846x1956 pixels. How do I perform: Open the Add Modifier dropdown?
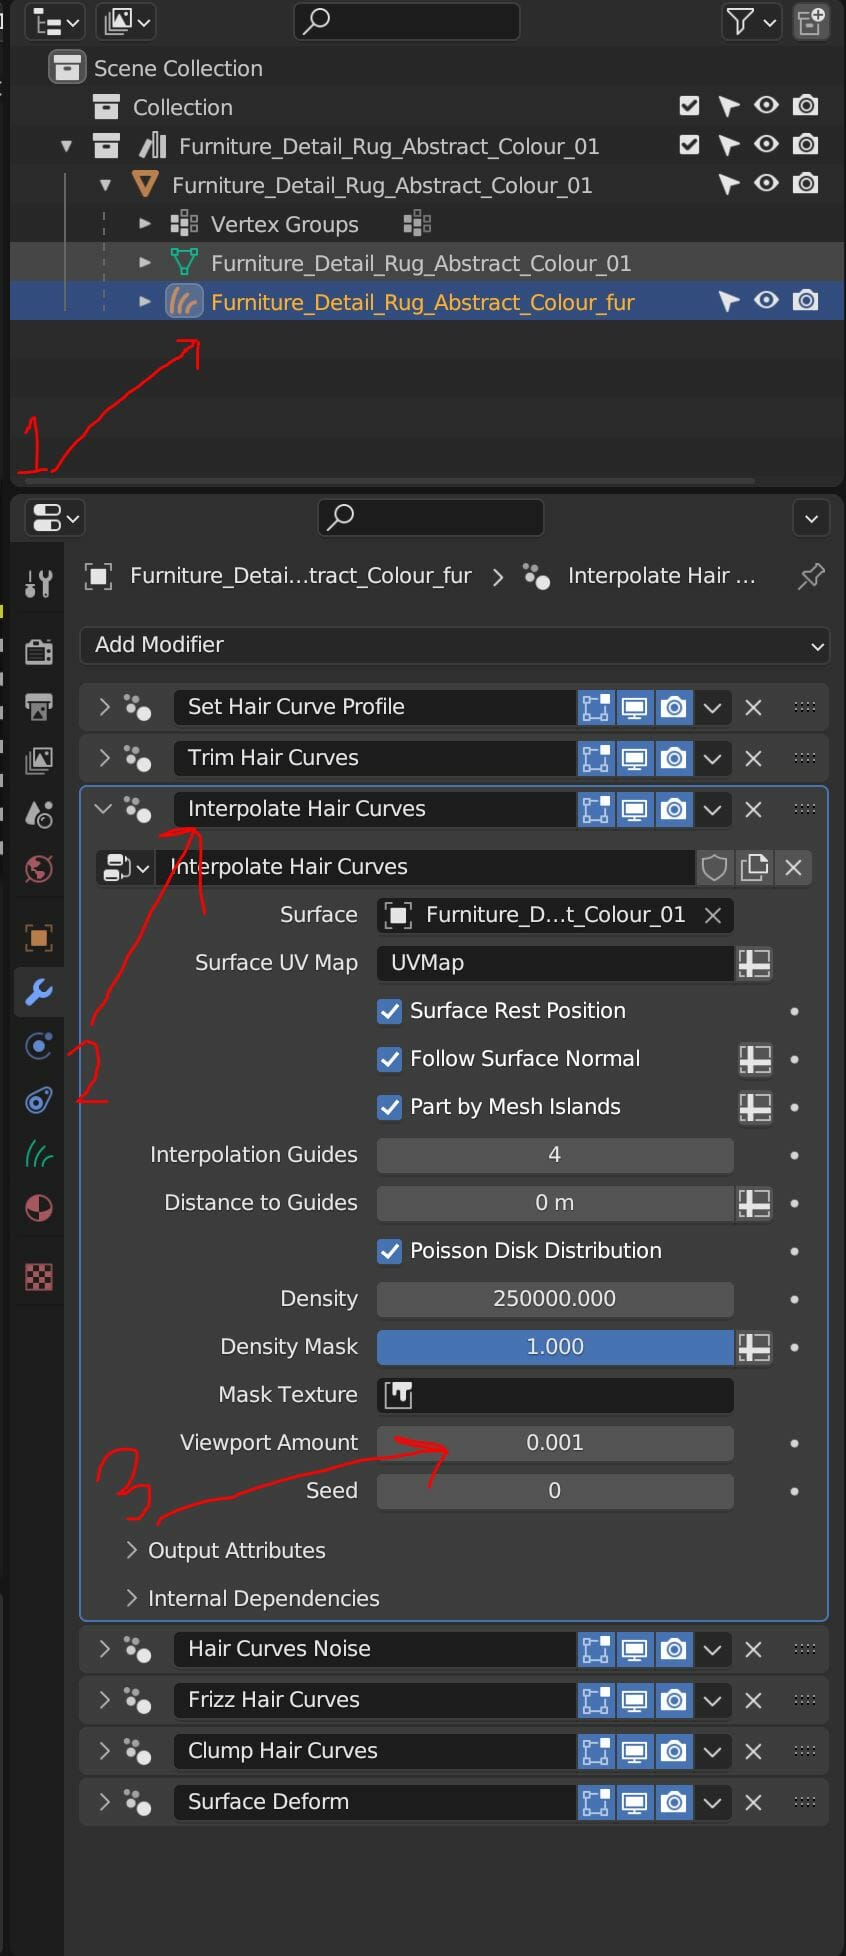click(454, 645)
